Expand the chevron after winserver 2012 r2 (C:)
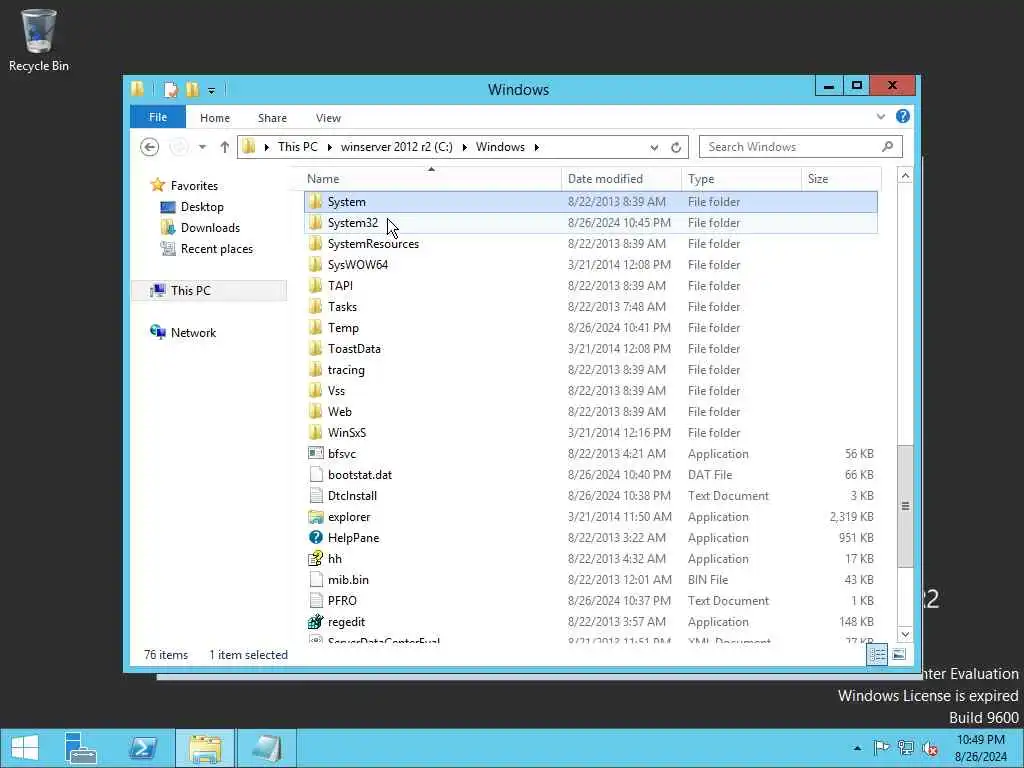The height and width of the screenshot is (768, 1024). (464, 147)
